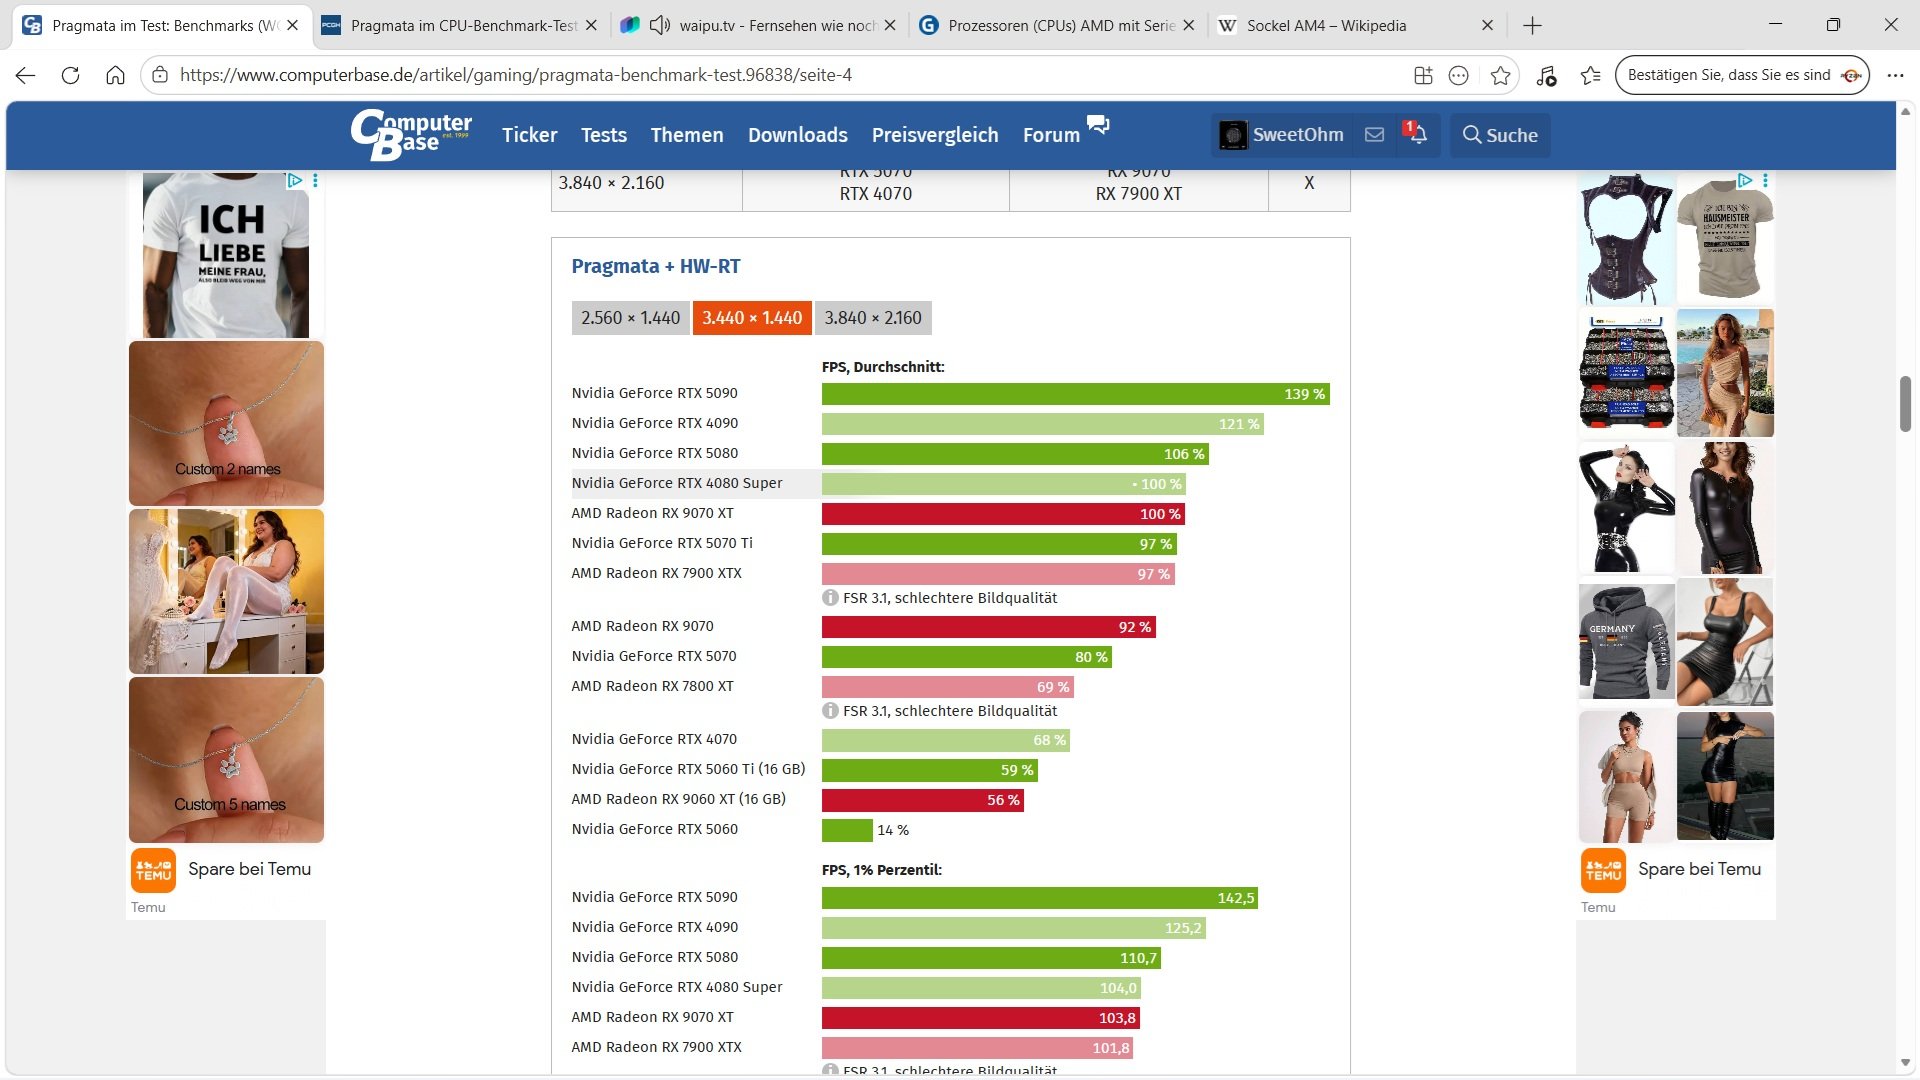Click Nvidia GeForce RTX 5060 label
This screenshot has width=1920, height=1080.
654,829
